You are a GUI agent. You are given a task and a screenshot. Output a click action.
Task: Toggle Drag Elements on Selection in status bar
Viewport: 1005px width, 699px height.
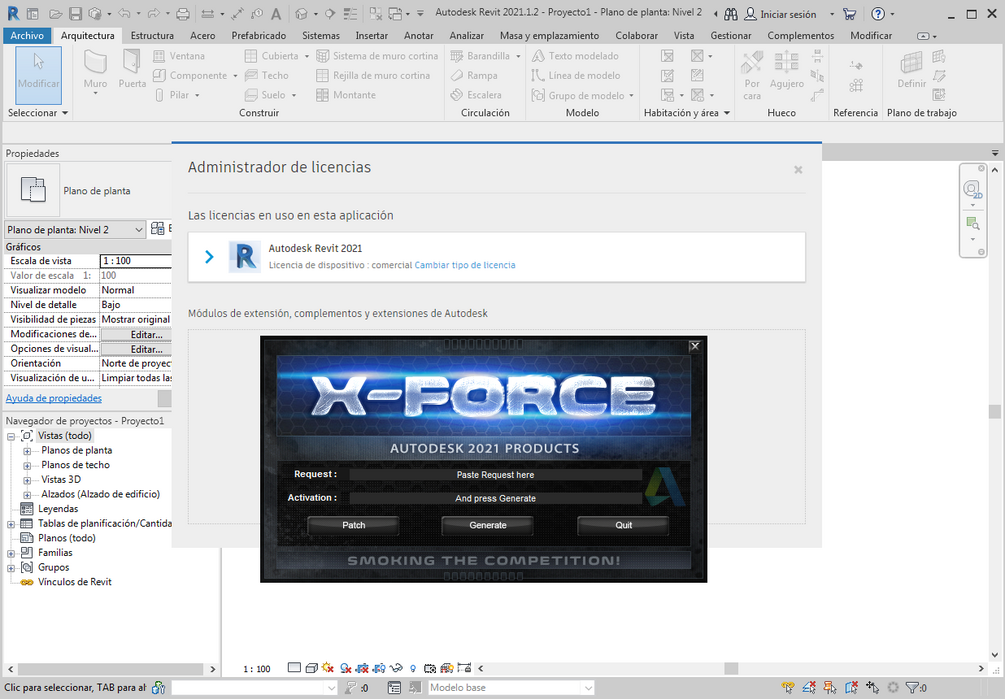[x=872, y=687]
